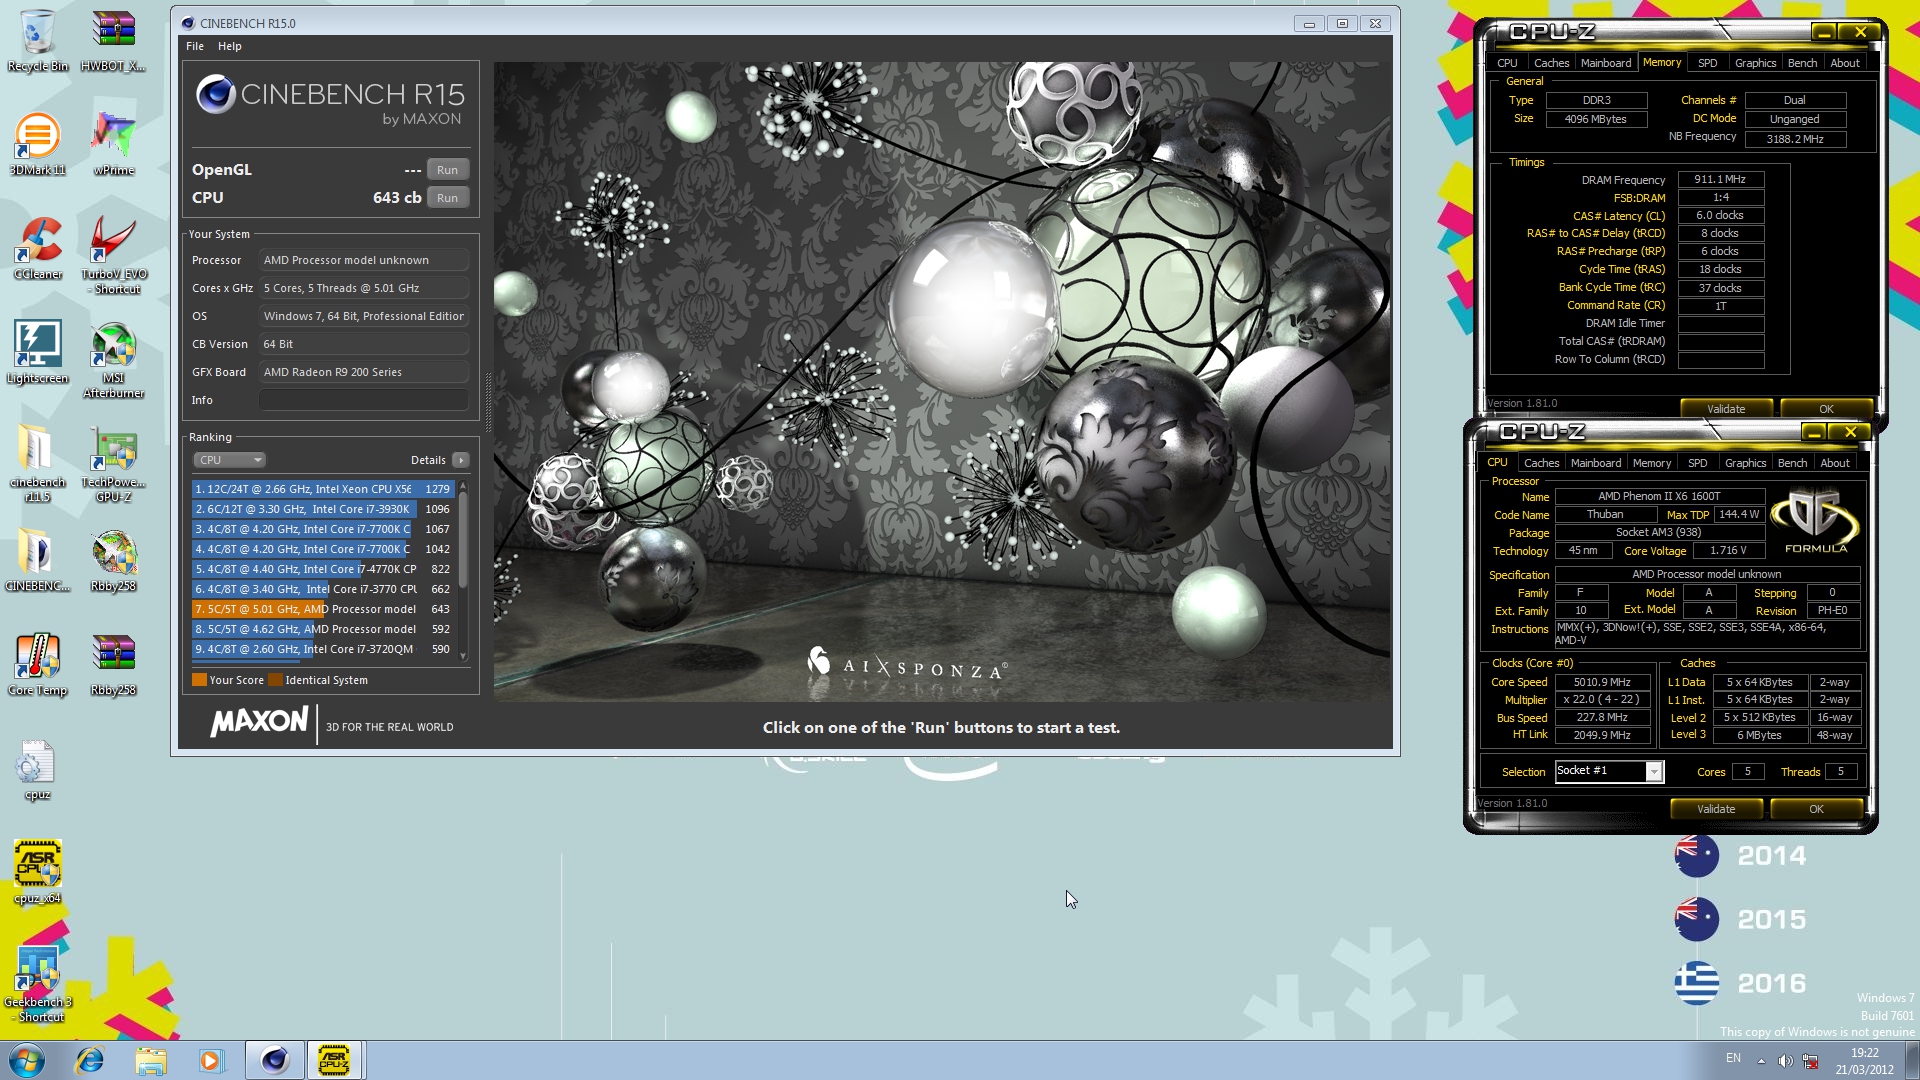
Task: Click Validate in lower CPU-Z window
Action: pos(1716,809)
